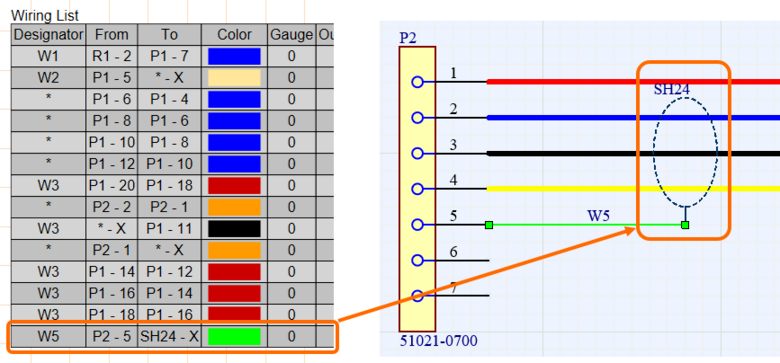Select pin 3 circle on P2 connector
The width and height of the screenshot is (780, 363).
coord(417,154)
